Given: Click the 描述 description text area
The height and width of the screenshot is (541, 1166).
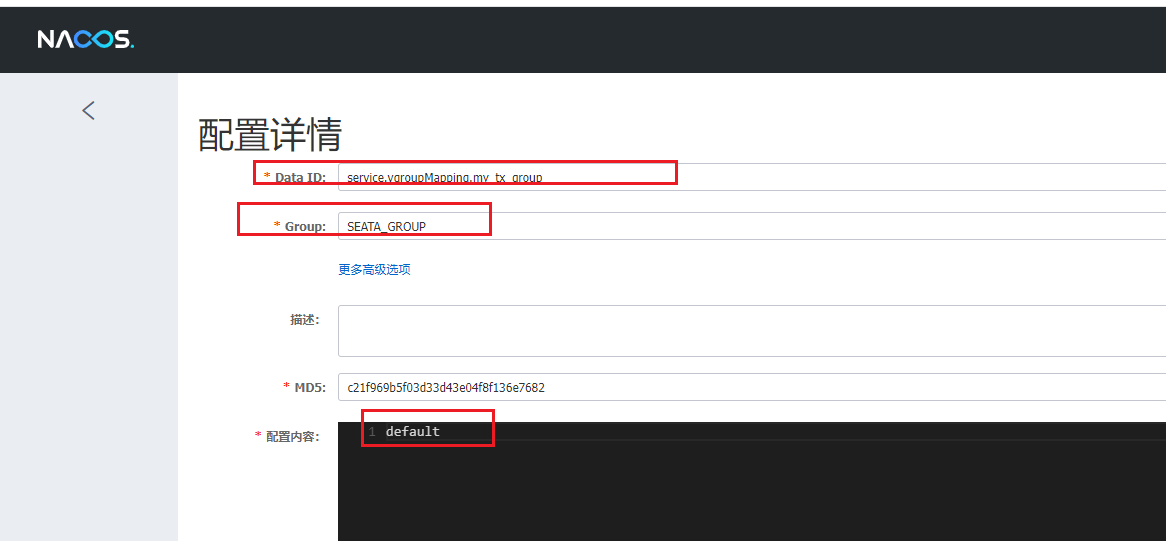Looking at the screenshot, I should point(752,331).
